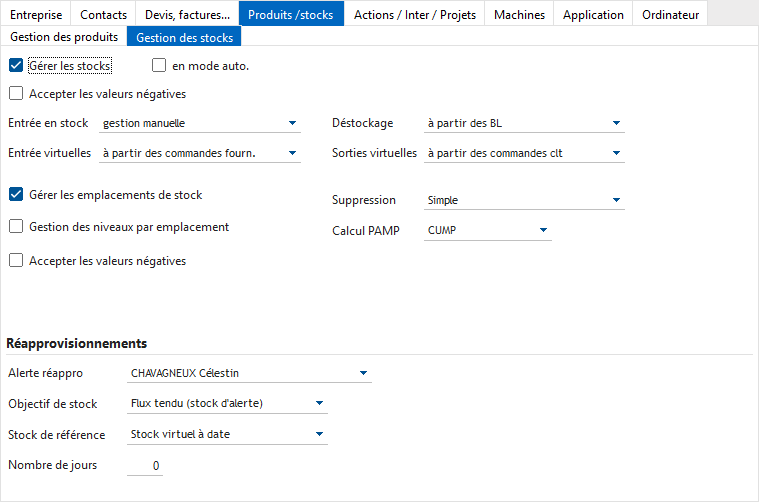Open the Stock de référence dropdown
The width and height of the screenshot is (759, 502).
pos(227,435)
